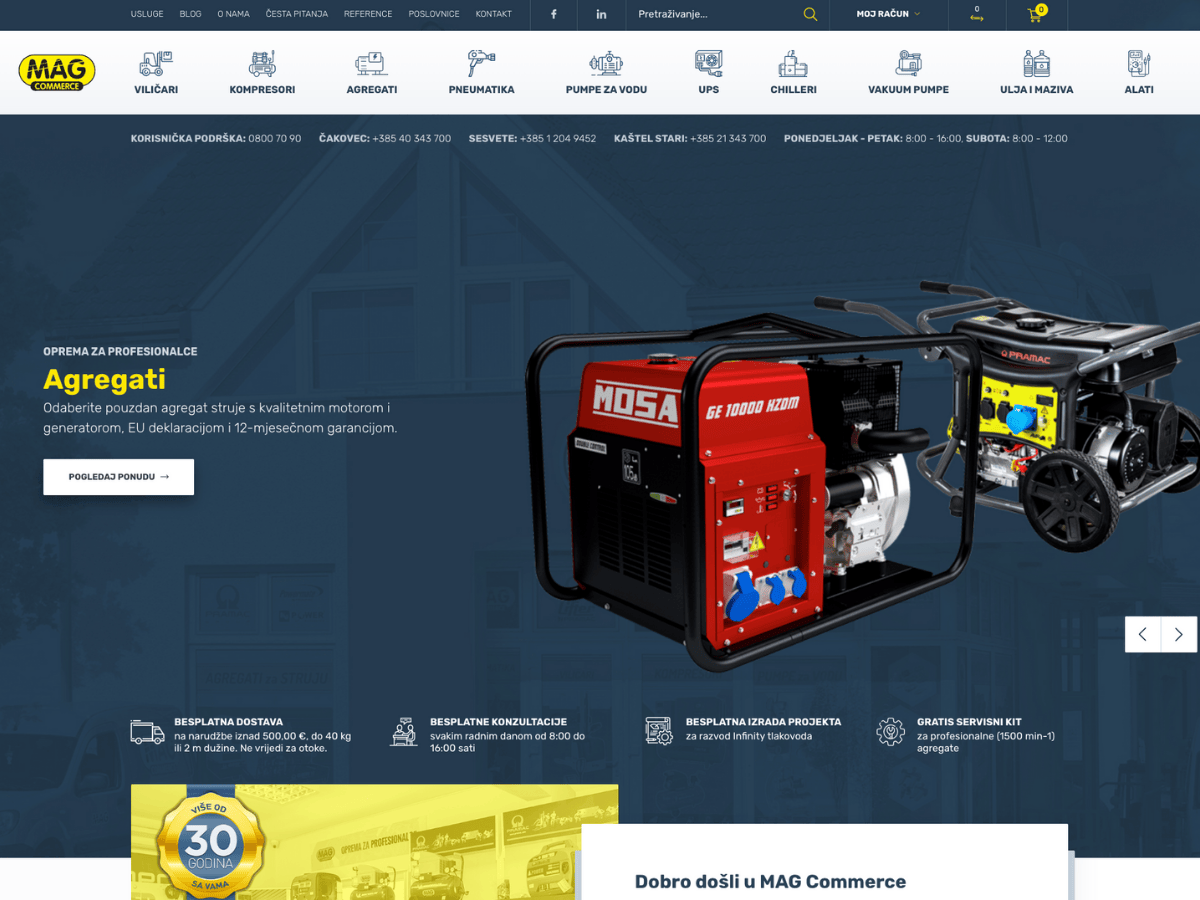Image resolution: width=1200 pixels, height=900 pixels.
Task: Click the PNEUMATIKA spray gun icon
Action: [481, 63]
